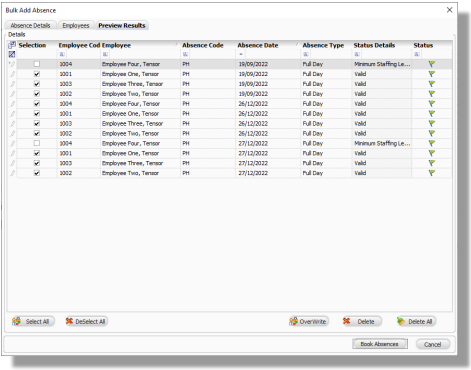Untick the checkbox for 1002 on 27/12/2022
The height and width of the screenshot is (370, 471).
tap(37, 173)
